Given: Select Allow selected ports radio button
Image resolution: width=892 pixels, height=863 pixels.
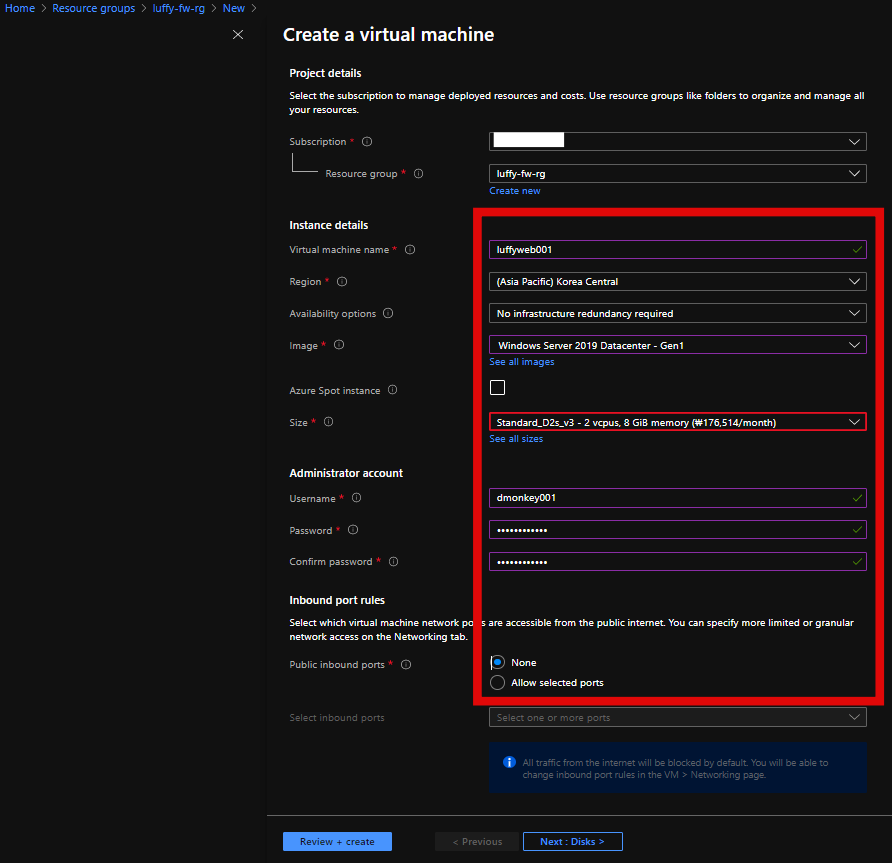Looking at the screenshot, I should click(498, 683).
